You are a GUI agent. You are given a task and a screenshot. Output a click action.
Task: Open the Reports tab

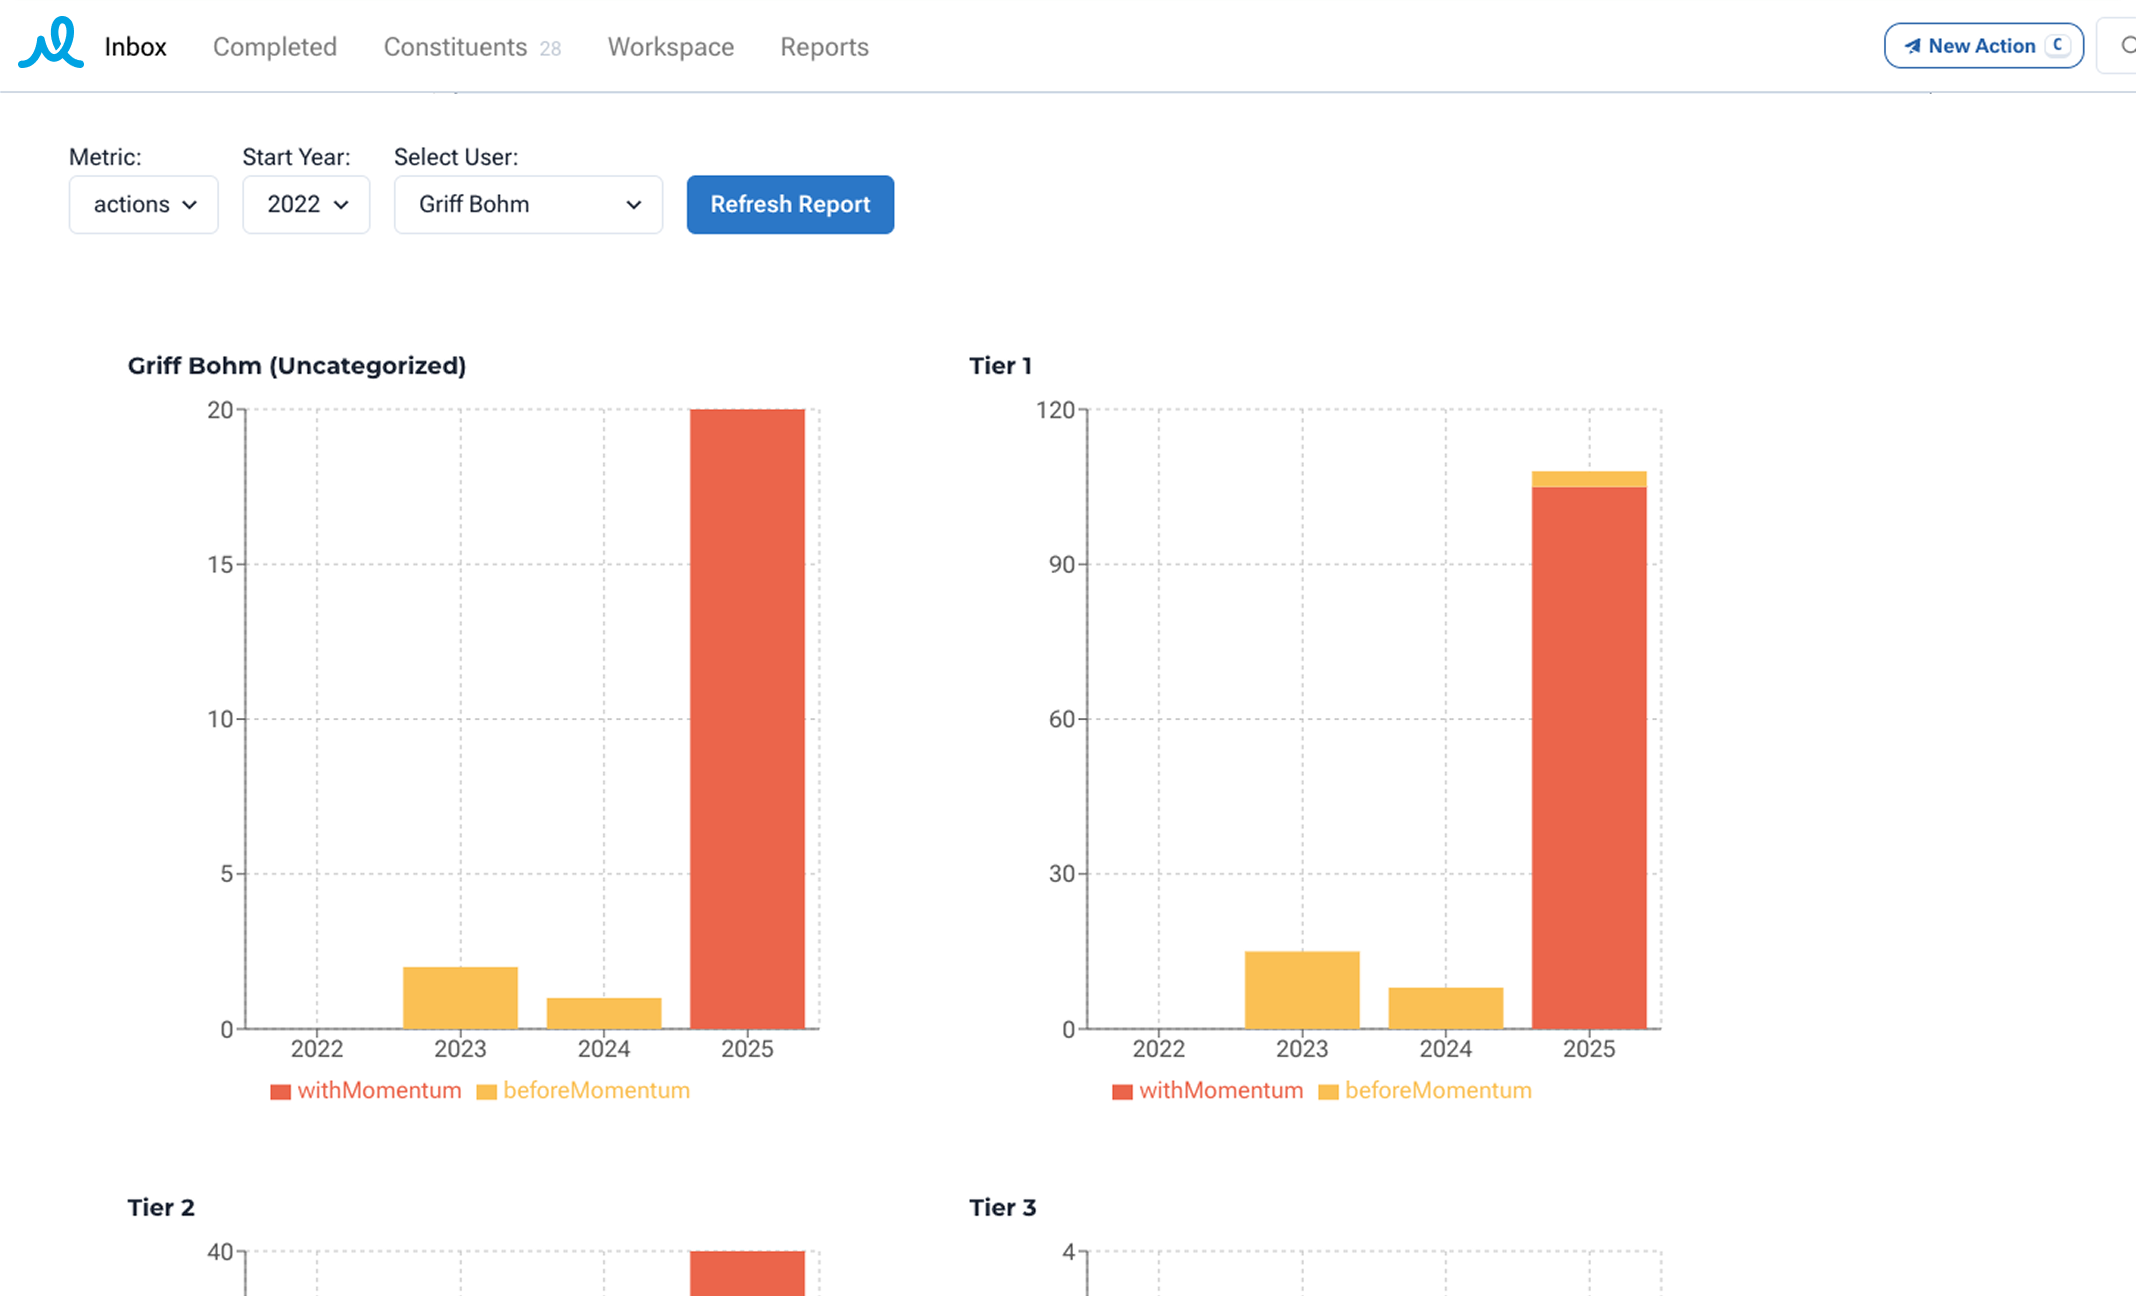tap(824, 47)
